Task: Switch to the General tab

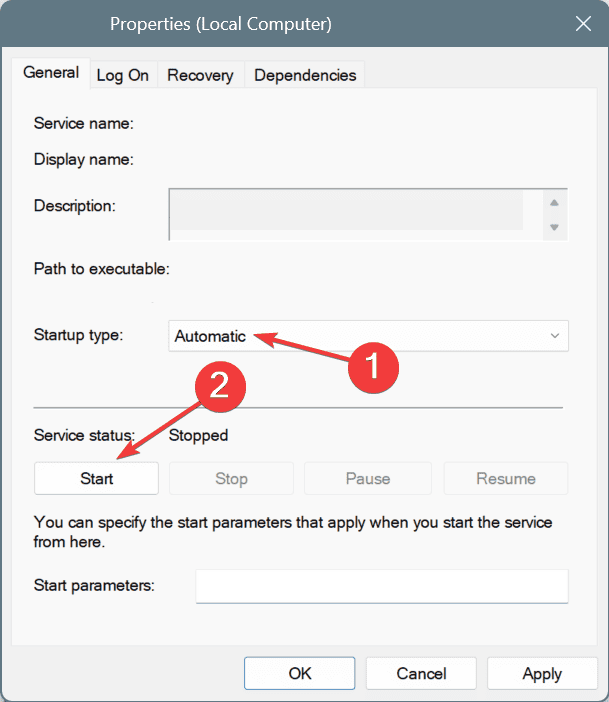Action: pos(51,73)
